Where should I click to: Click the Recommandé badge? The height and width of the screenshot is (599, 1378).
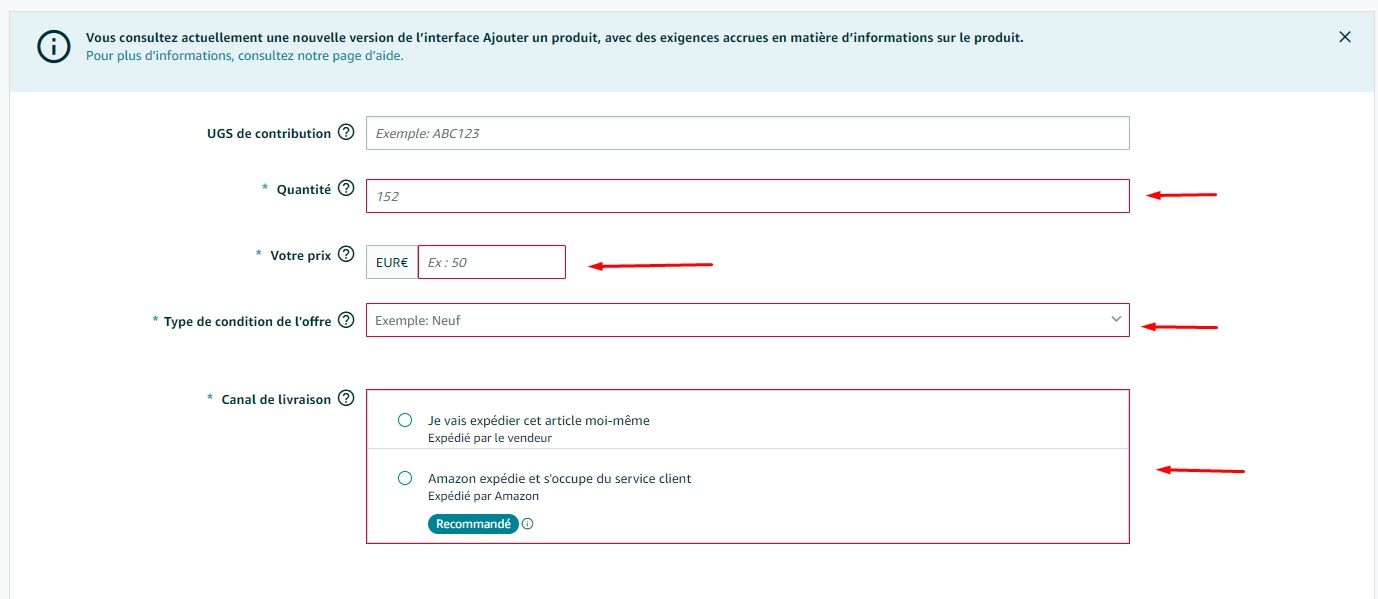coord(473,523)
